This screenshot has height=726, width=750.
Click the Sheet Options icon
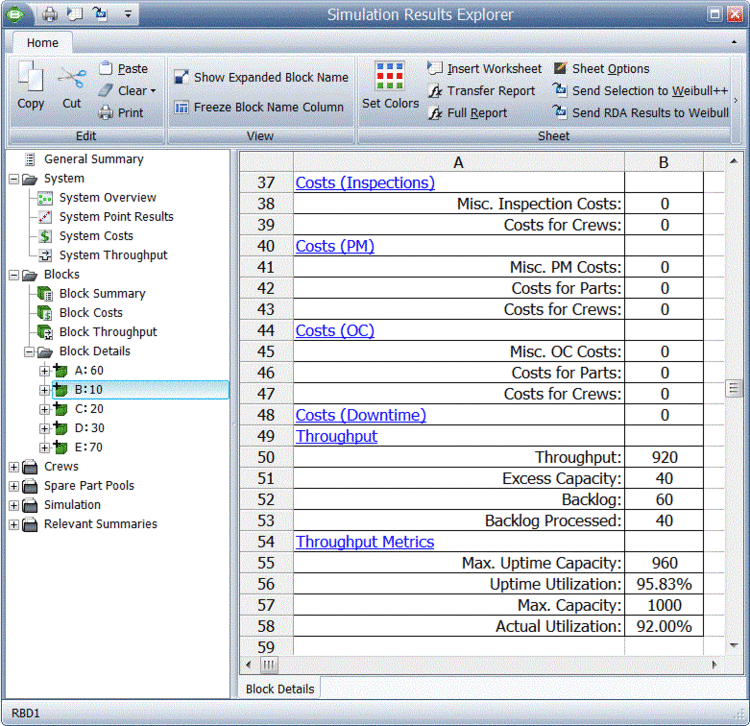(x=560, y=68)
